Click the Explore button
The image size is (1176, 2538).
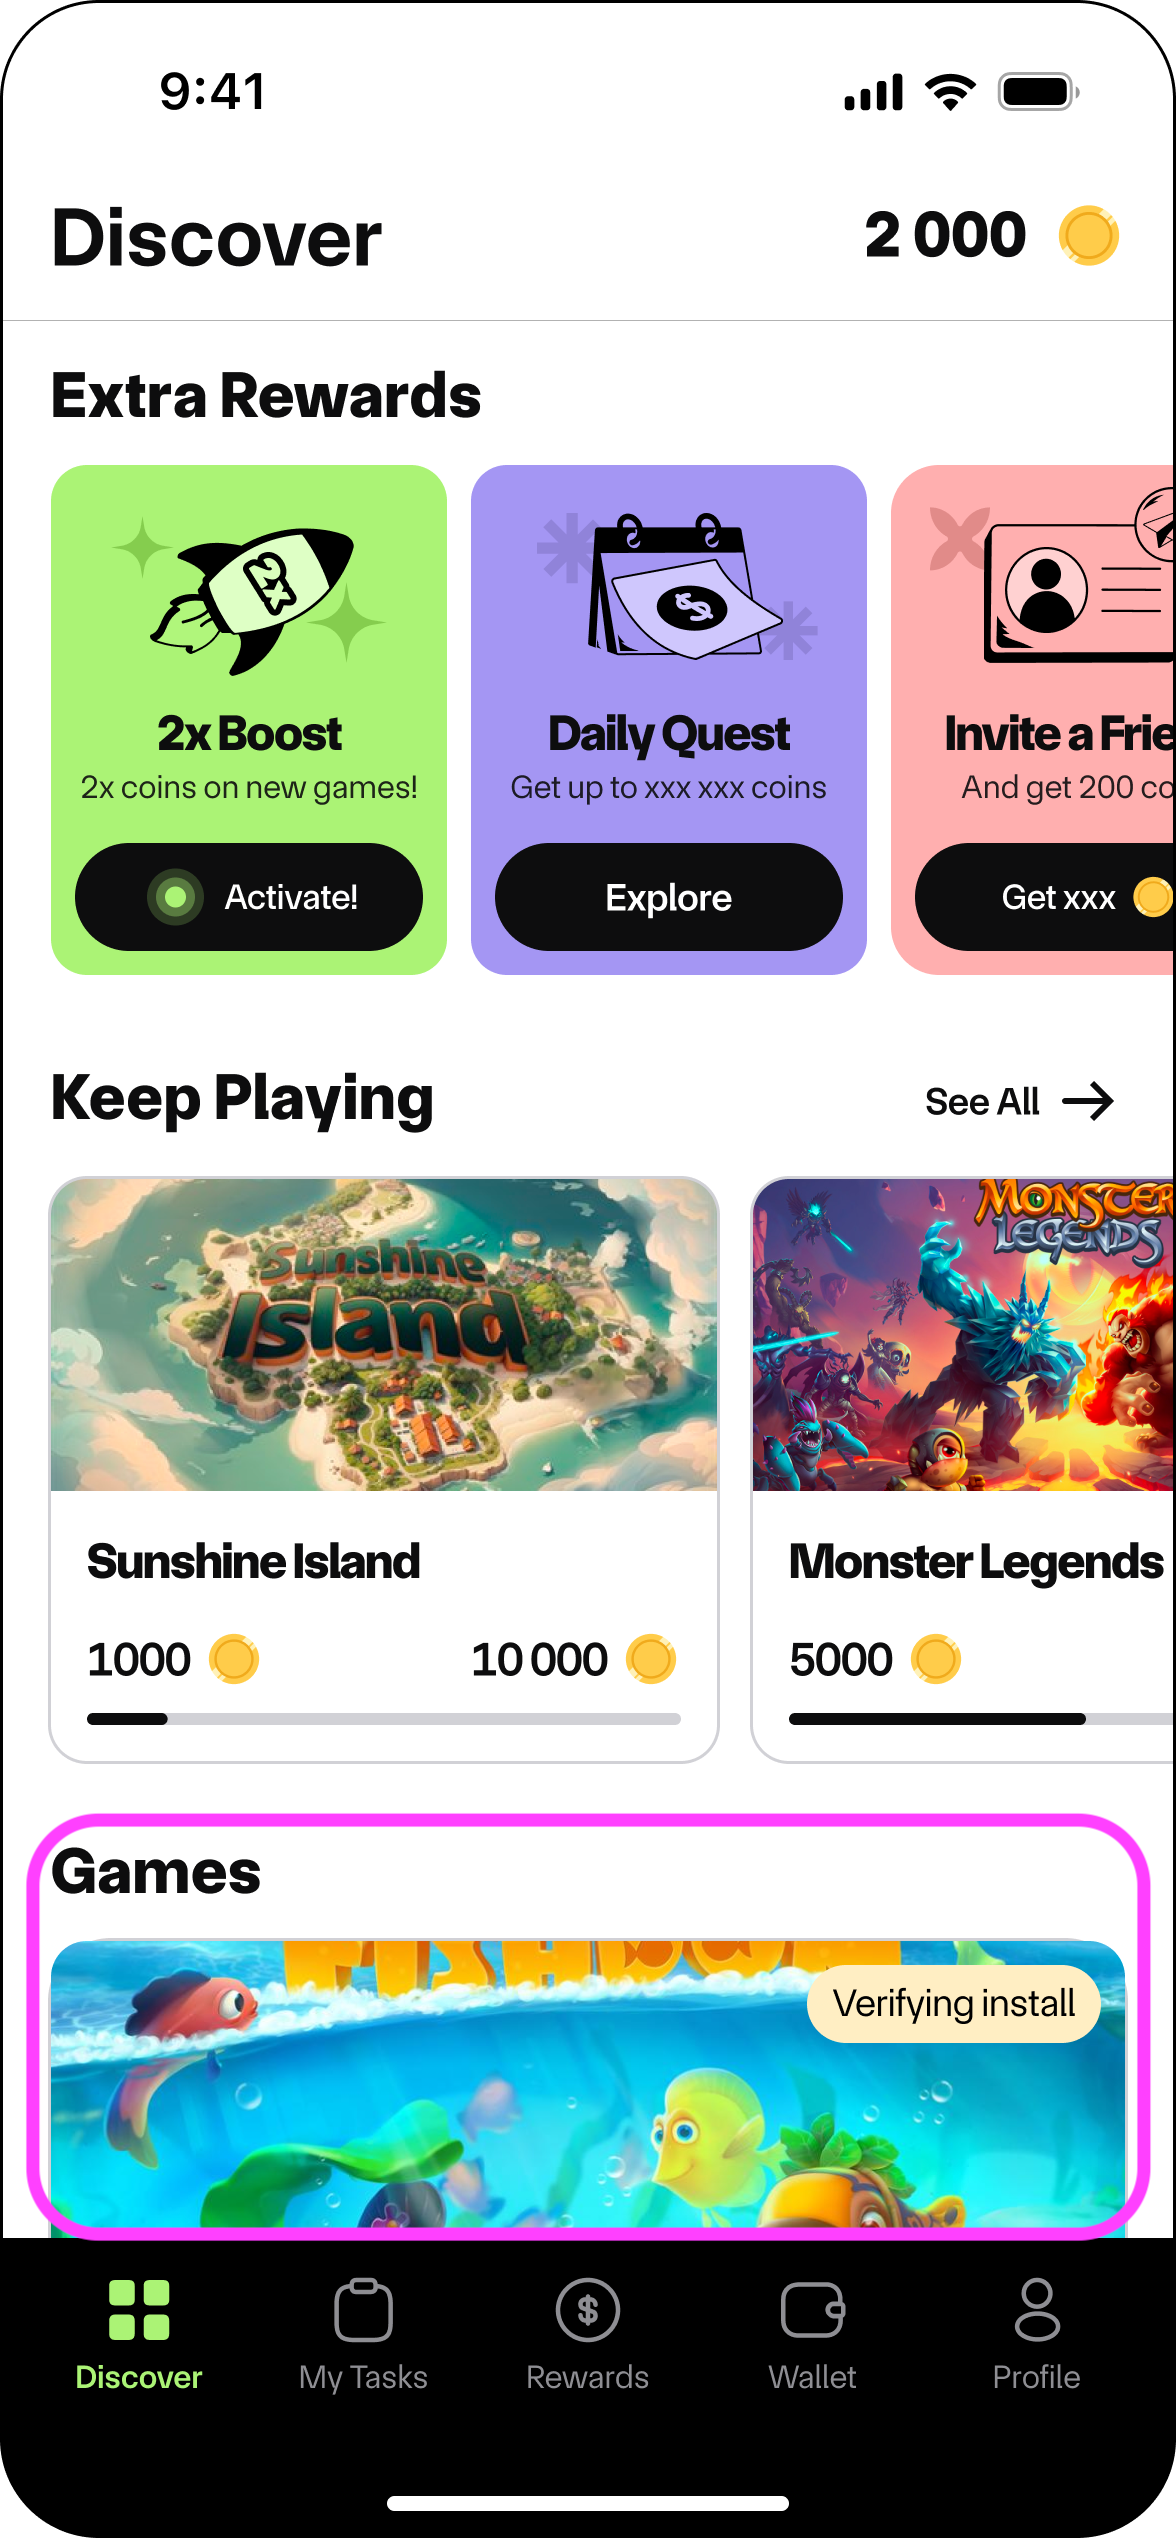pos(669,897)
